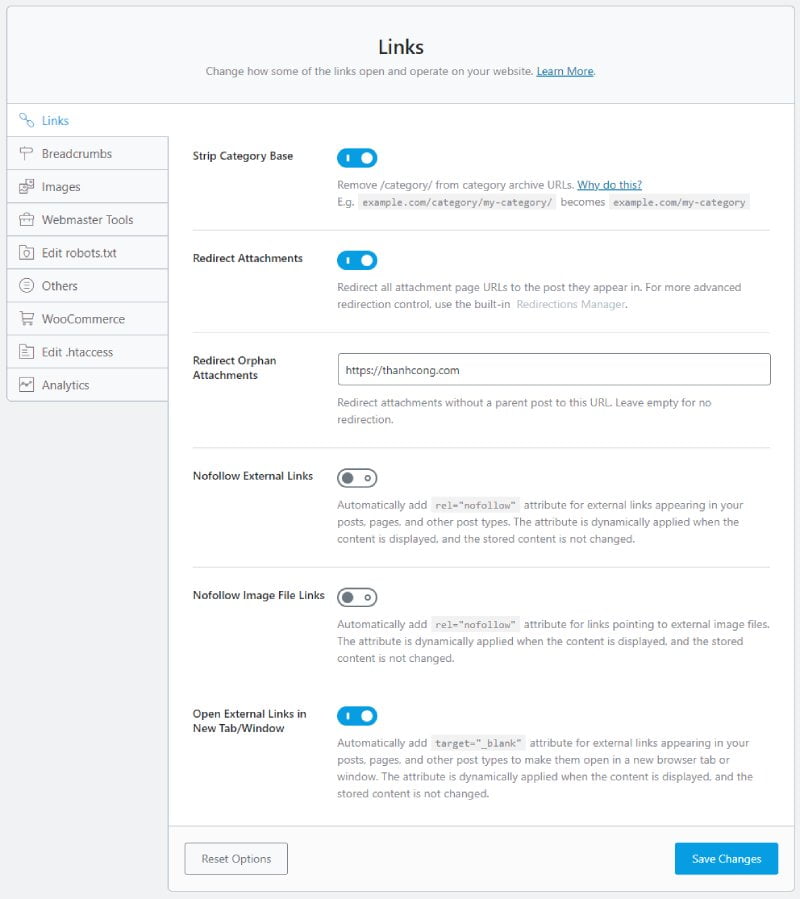This screenshot has height=899, width=800.
Task: Disable the Strip Category Base toggle
Action: click(357, 158)
